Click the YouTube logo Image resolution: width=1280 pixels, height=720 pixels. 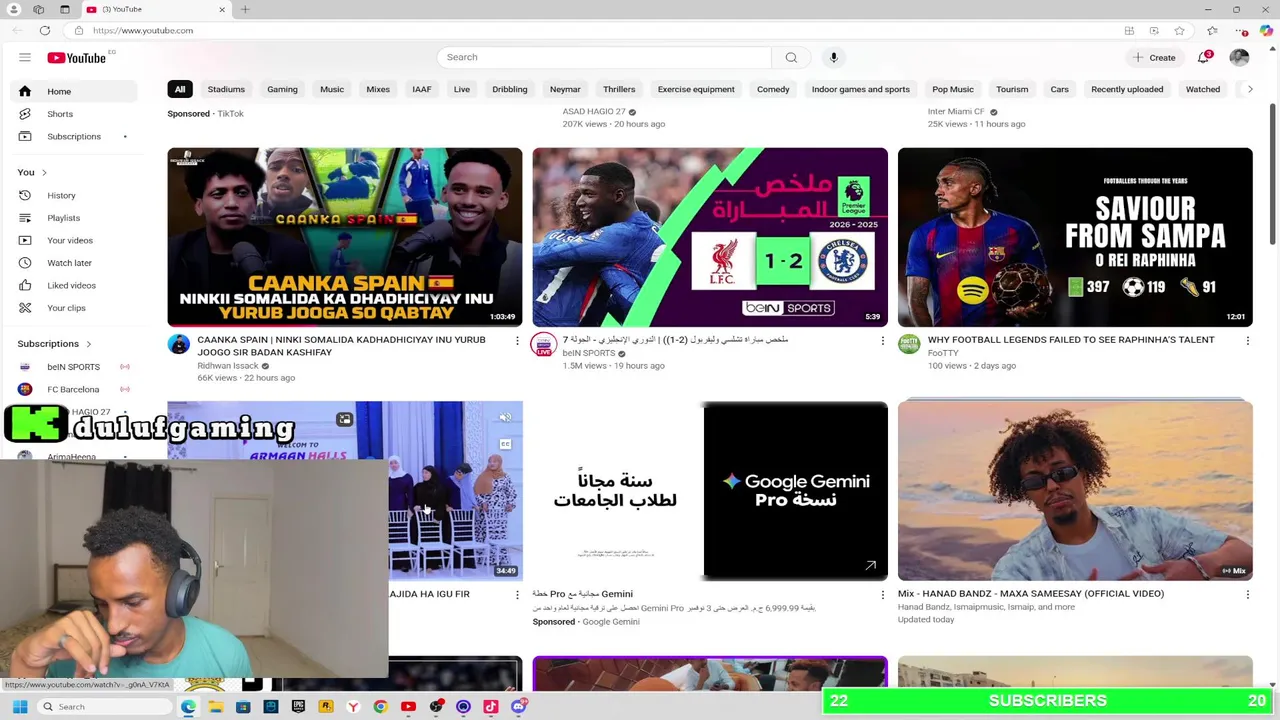76,58
